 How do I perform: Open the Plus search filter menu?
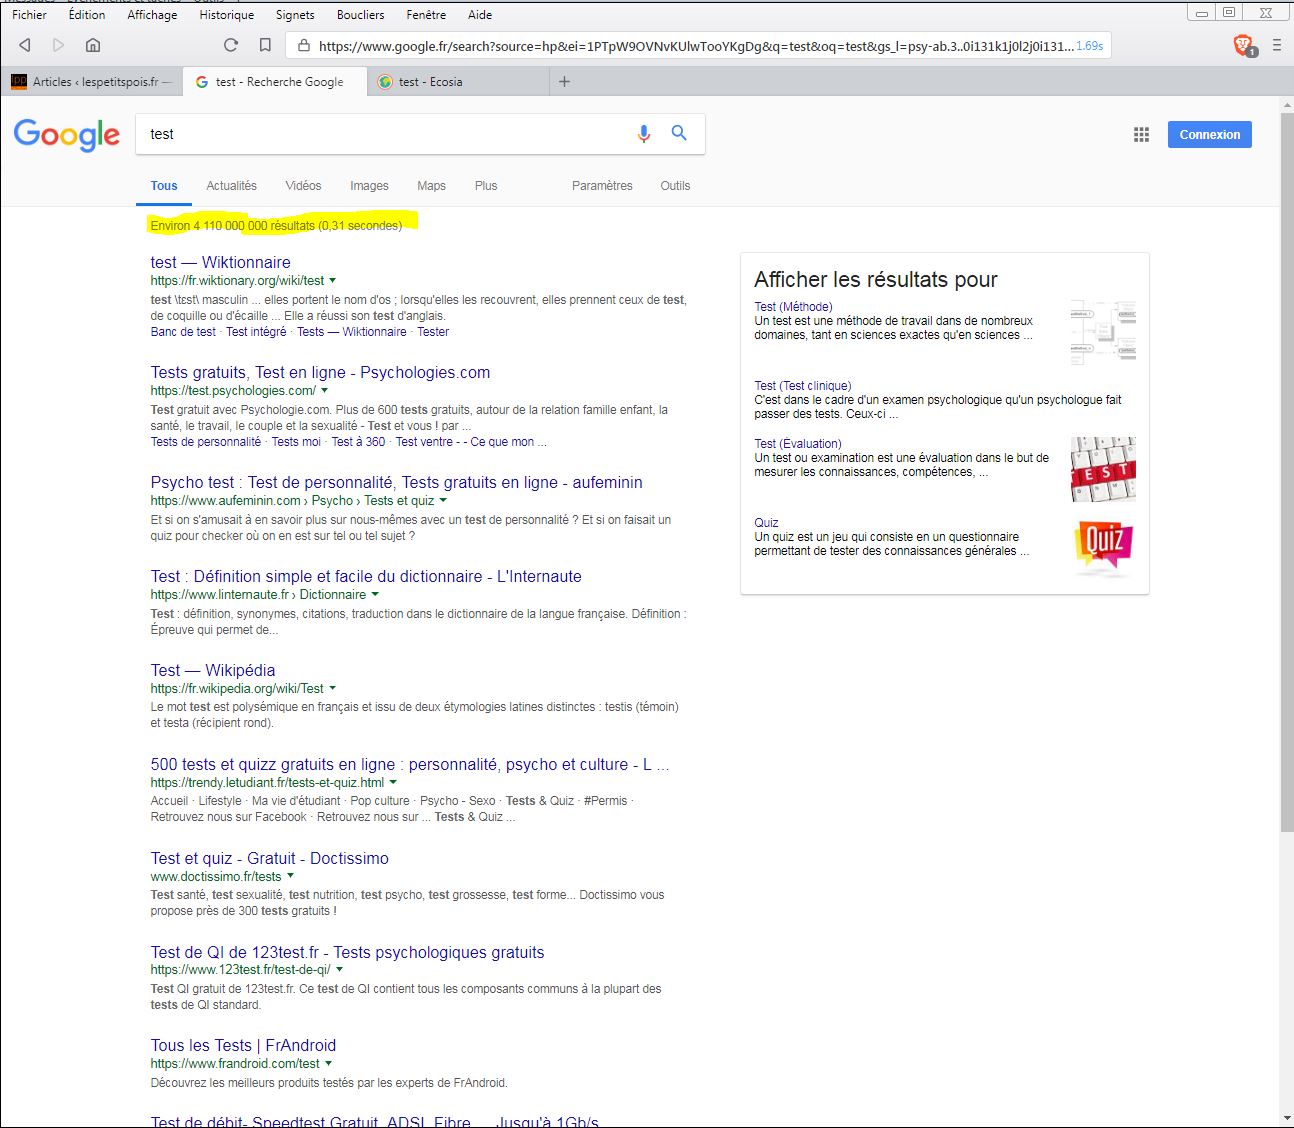[x=486, y=186]
